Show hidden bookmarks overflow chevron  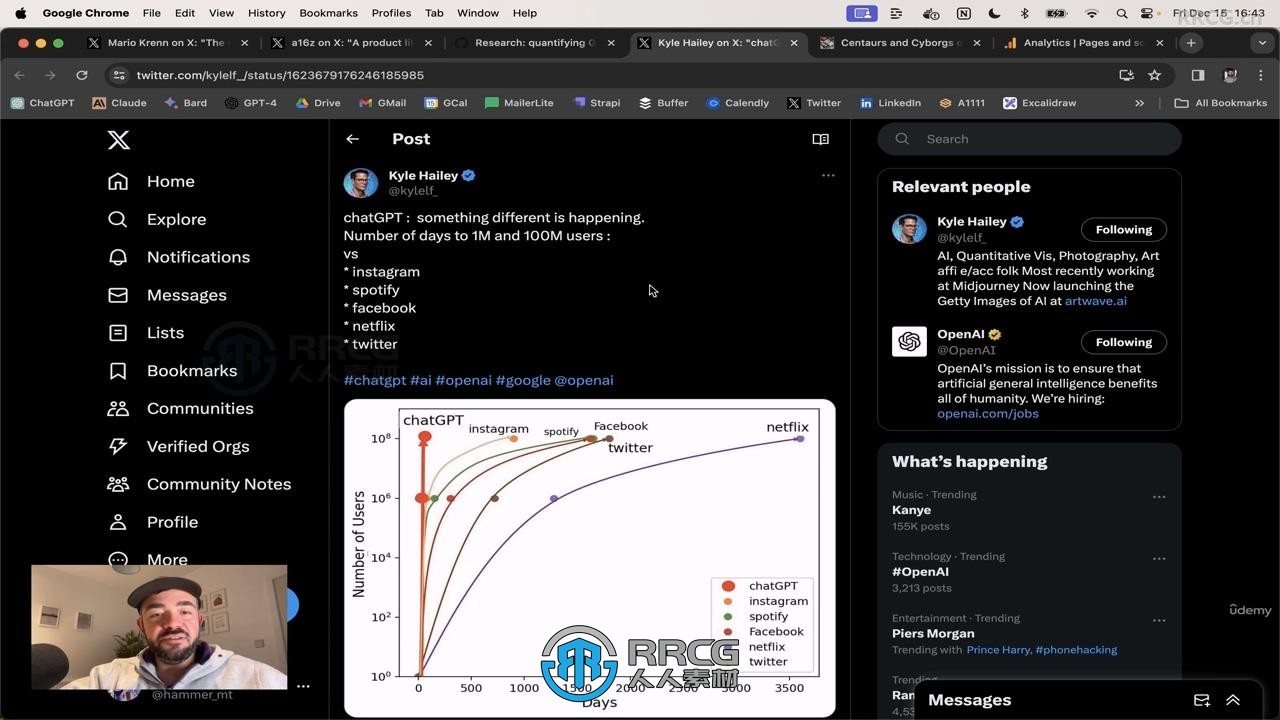point(1139,103)
